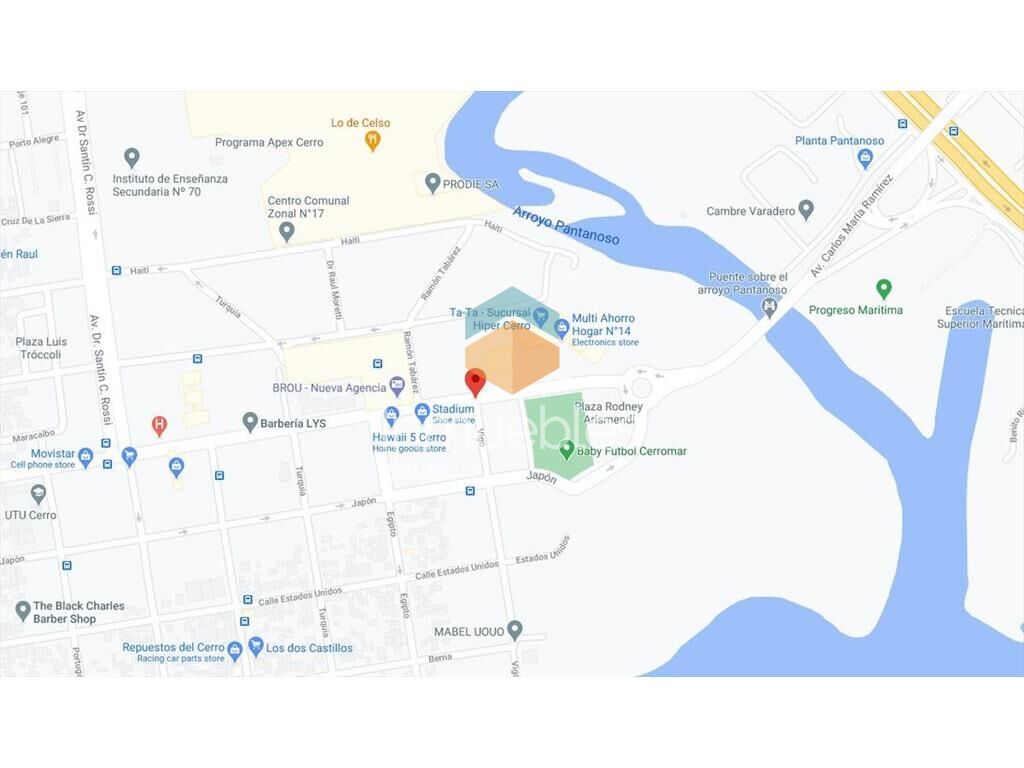Select the Progreso Maritima green marker
The height and width of the screenshot is (768, 1024).
[x=884, y=288]
